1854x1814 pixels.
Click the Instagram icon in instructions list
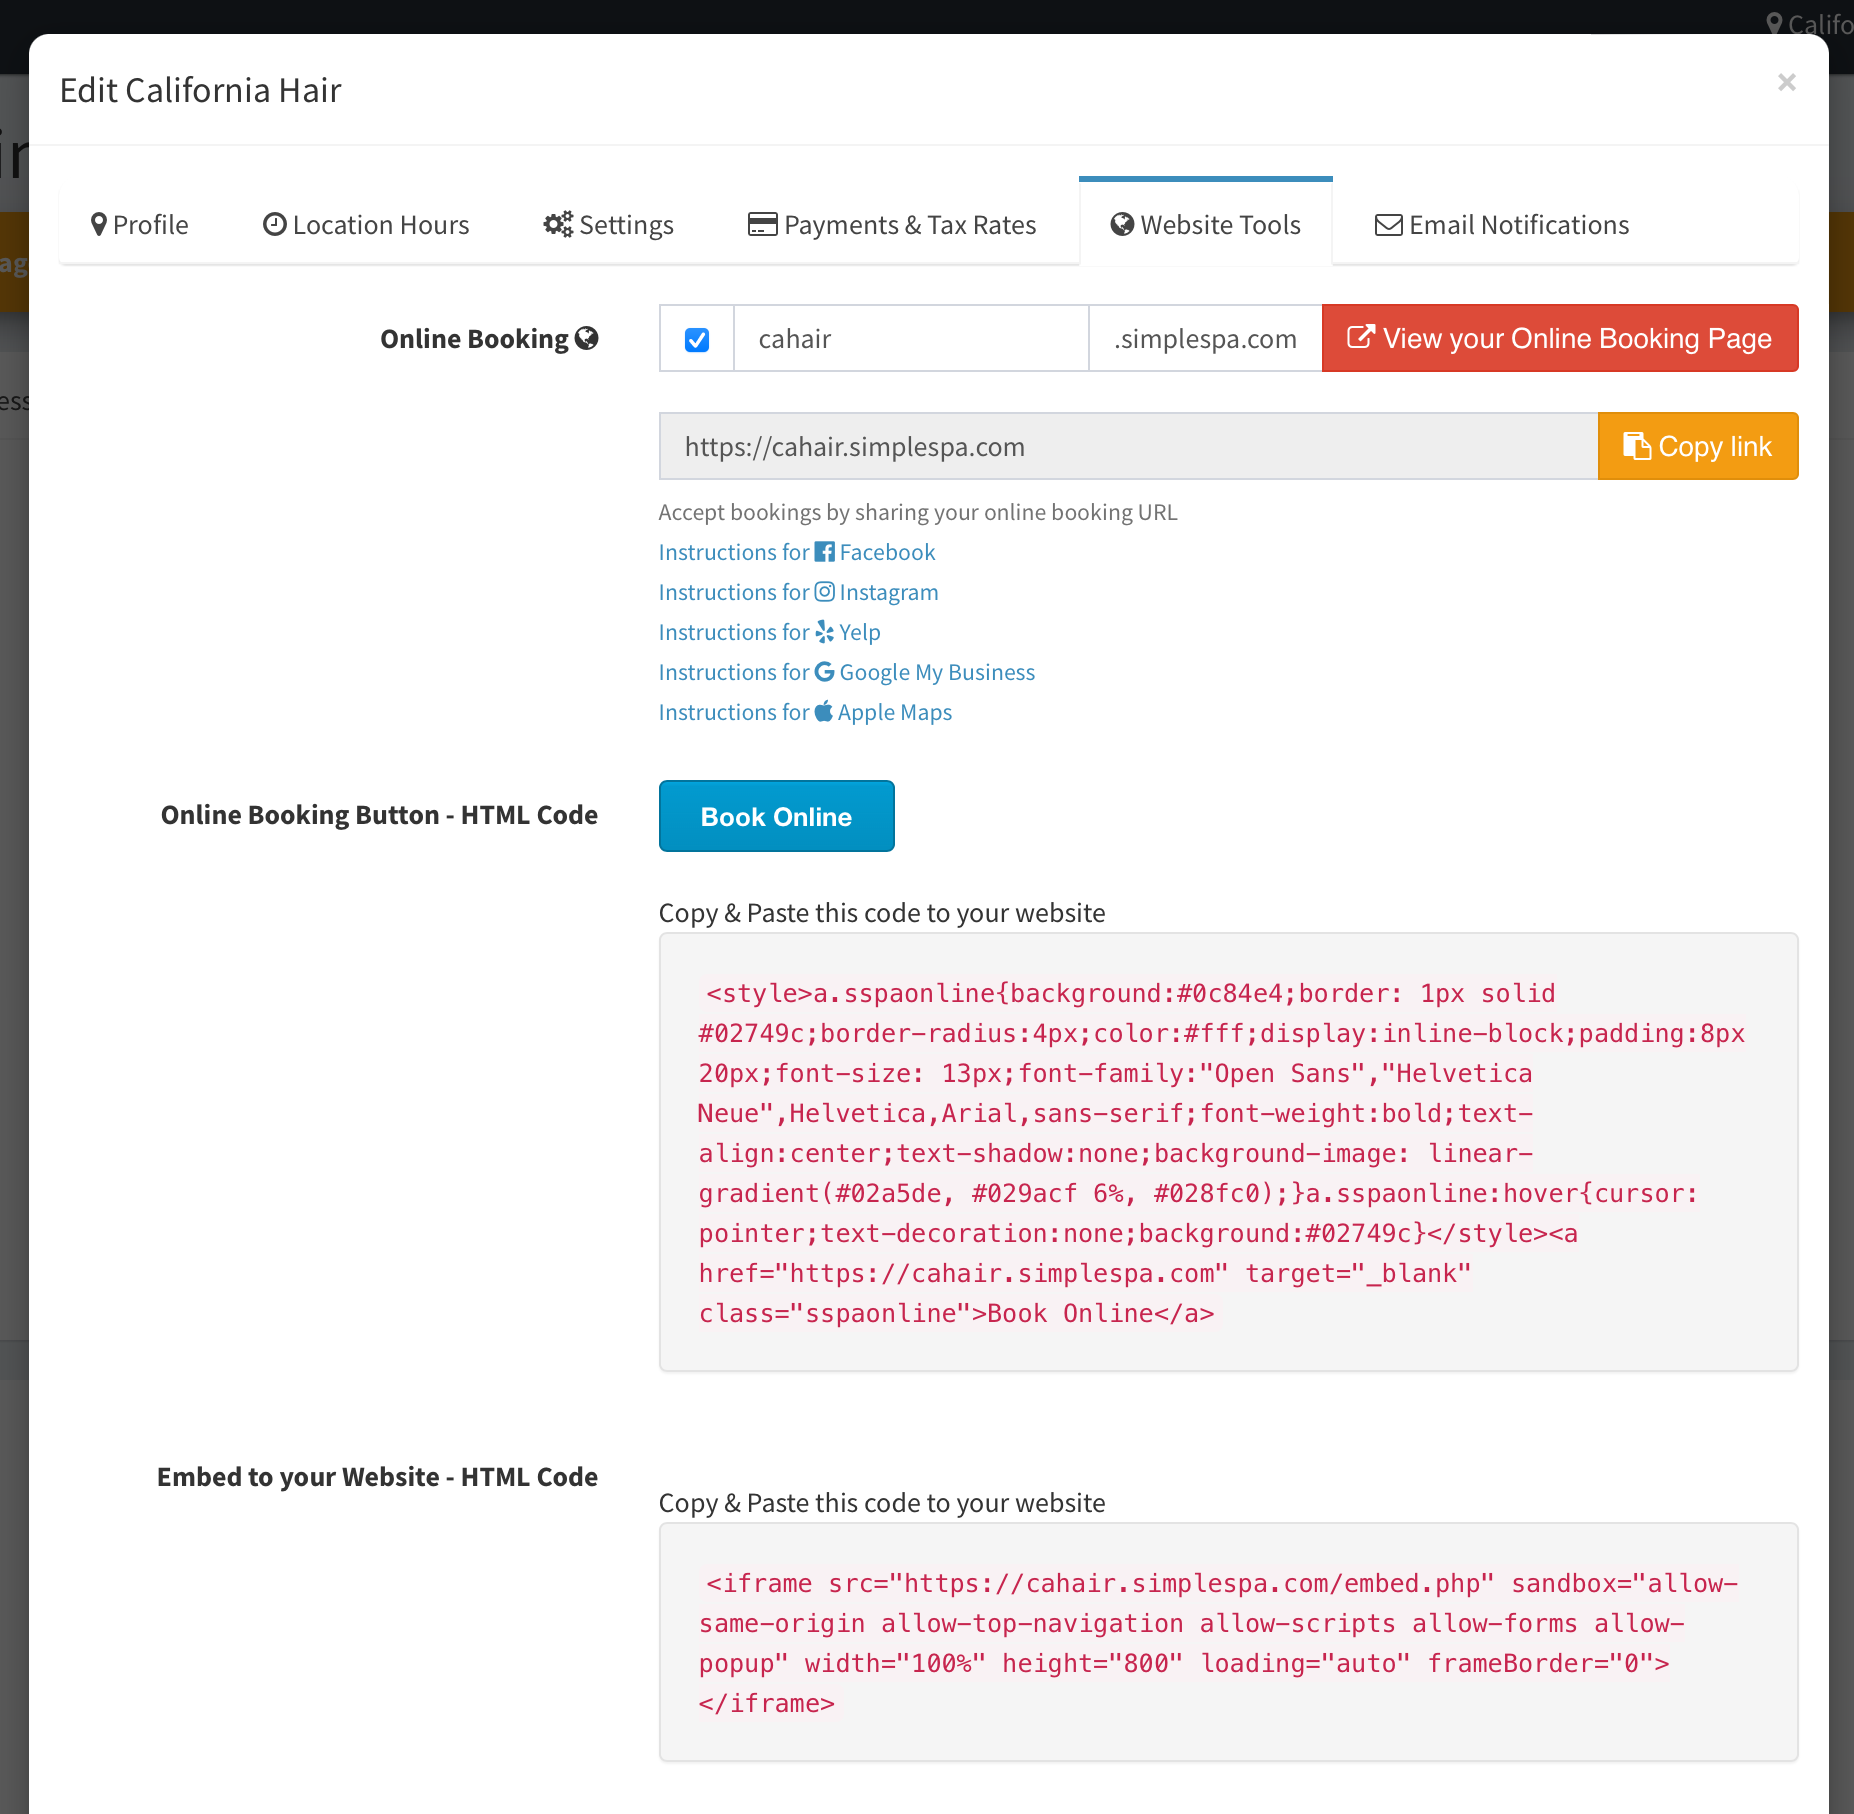(x=824, y=592)
